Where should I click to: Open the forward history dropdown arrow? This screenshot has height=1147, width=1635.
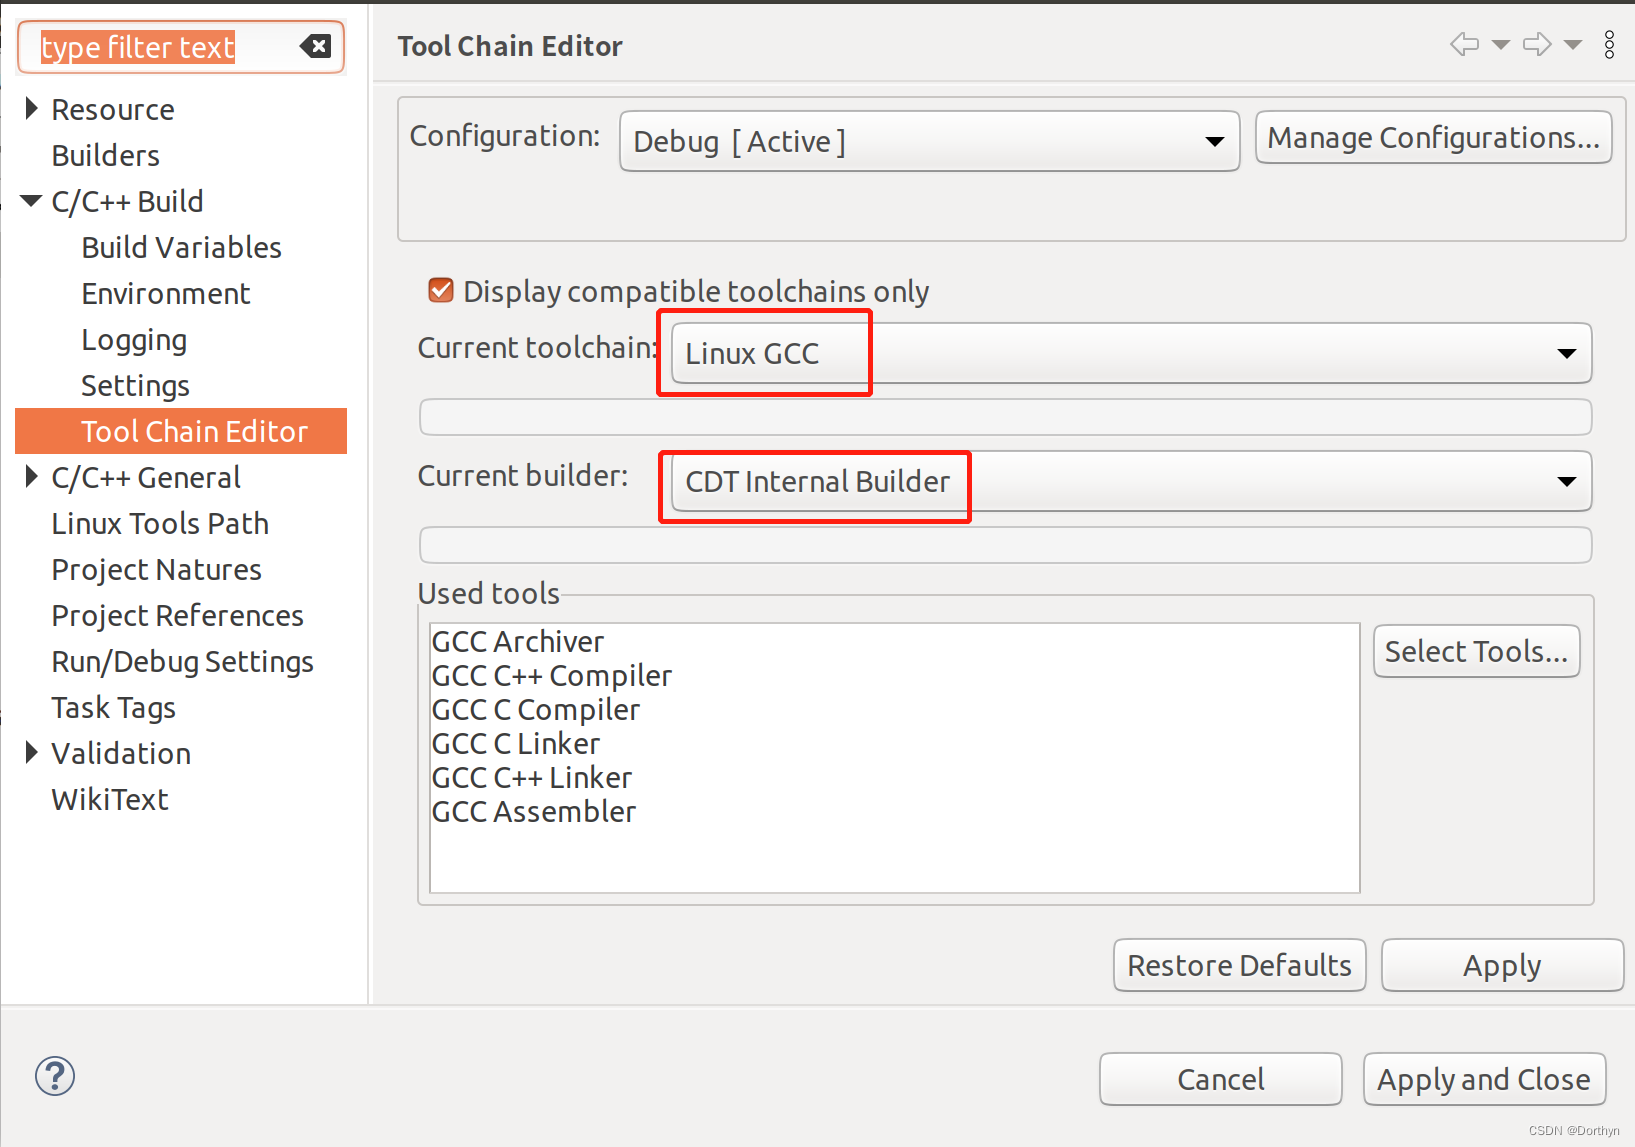pos(1573,45)
